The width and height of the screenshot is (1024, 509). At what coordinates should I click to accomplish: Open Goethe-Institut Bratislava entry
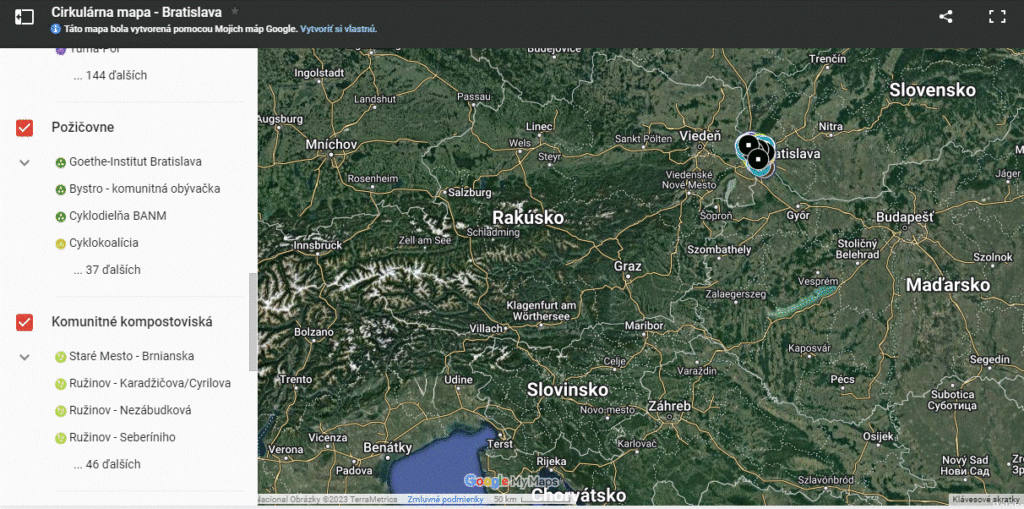tap(135, 161)
